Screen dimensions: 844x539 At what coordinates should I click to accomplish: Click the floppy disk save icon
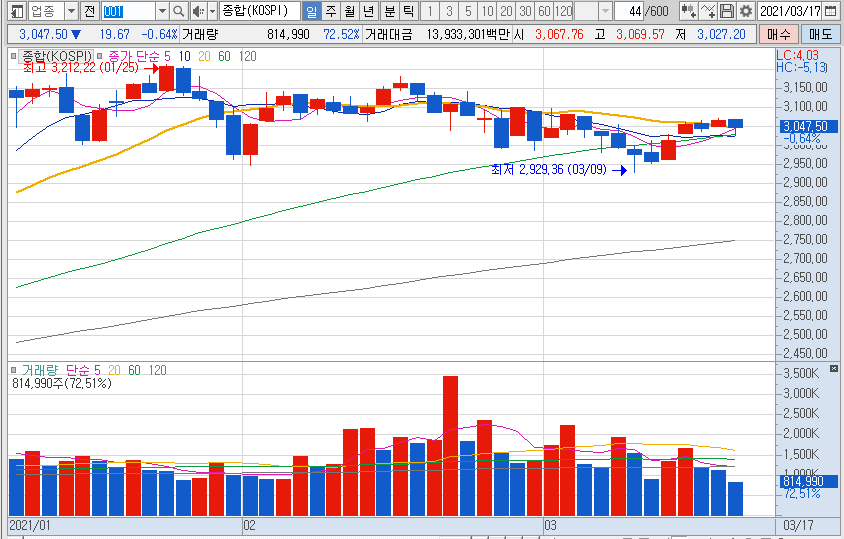point(727,10)
